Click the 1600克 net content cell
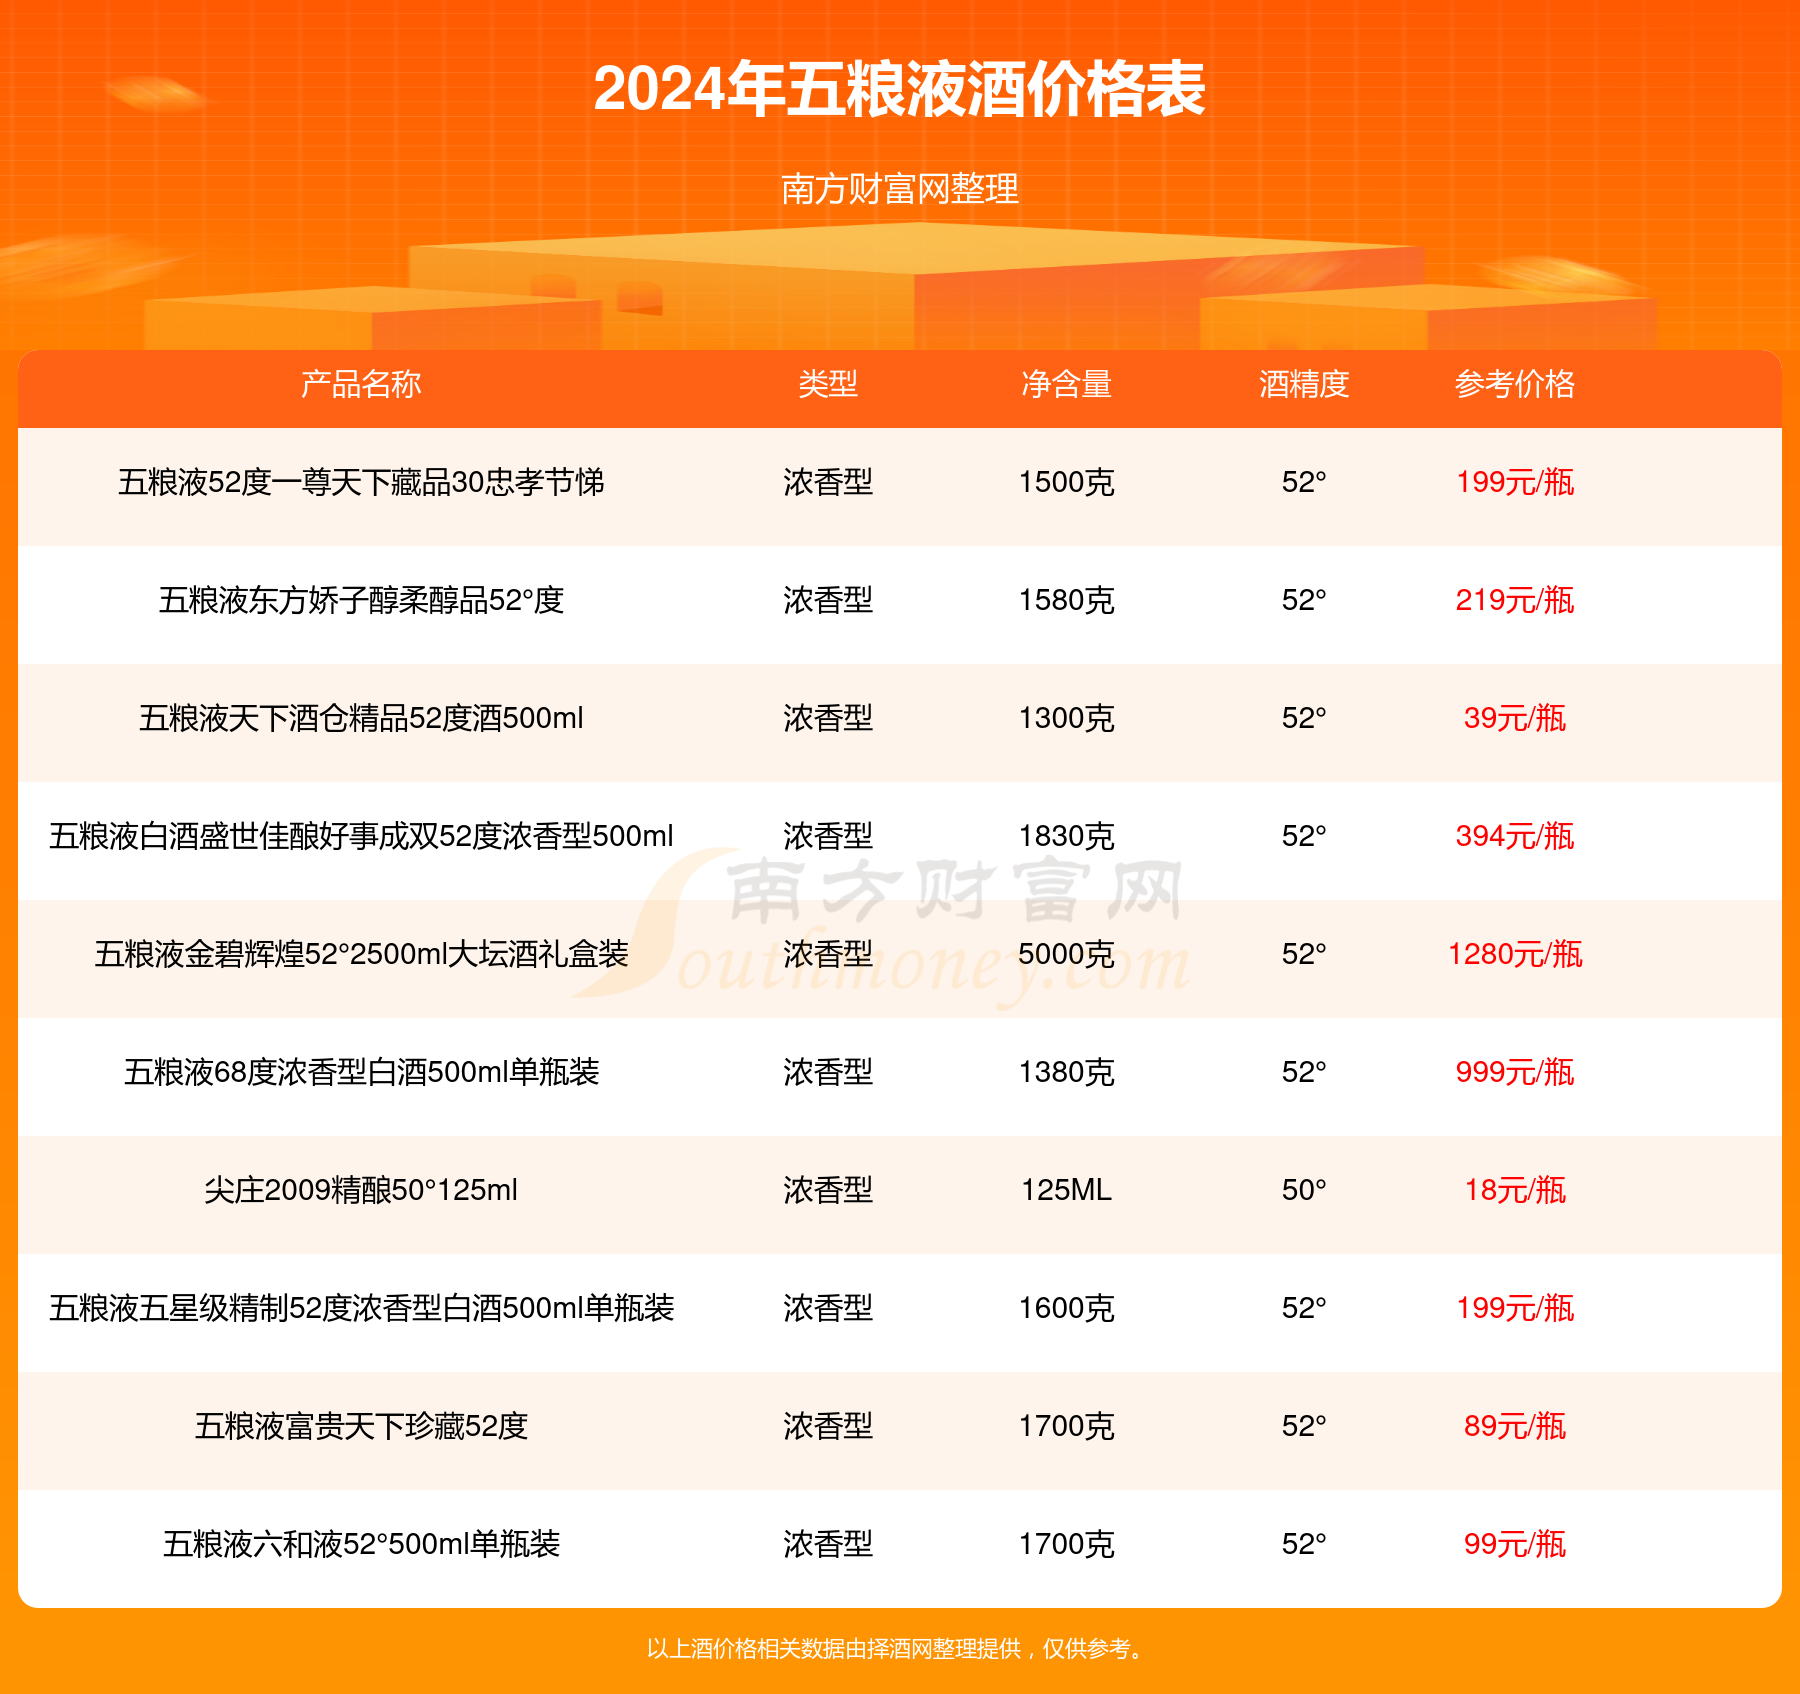Image resolution: width=1800 pixels, height=1694 pixels. 1066,1309
